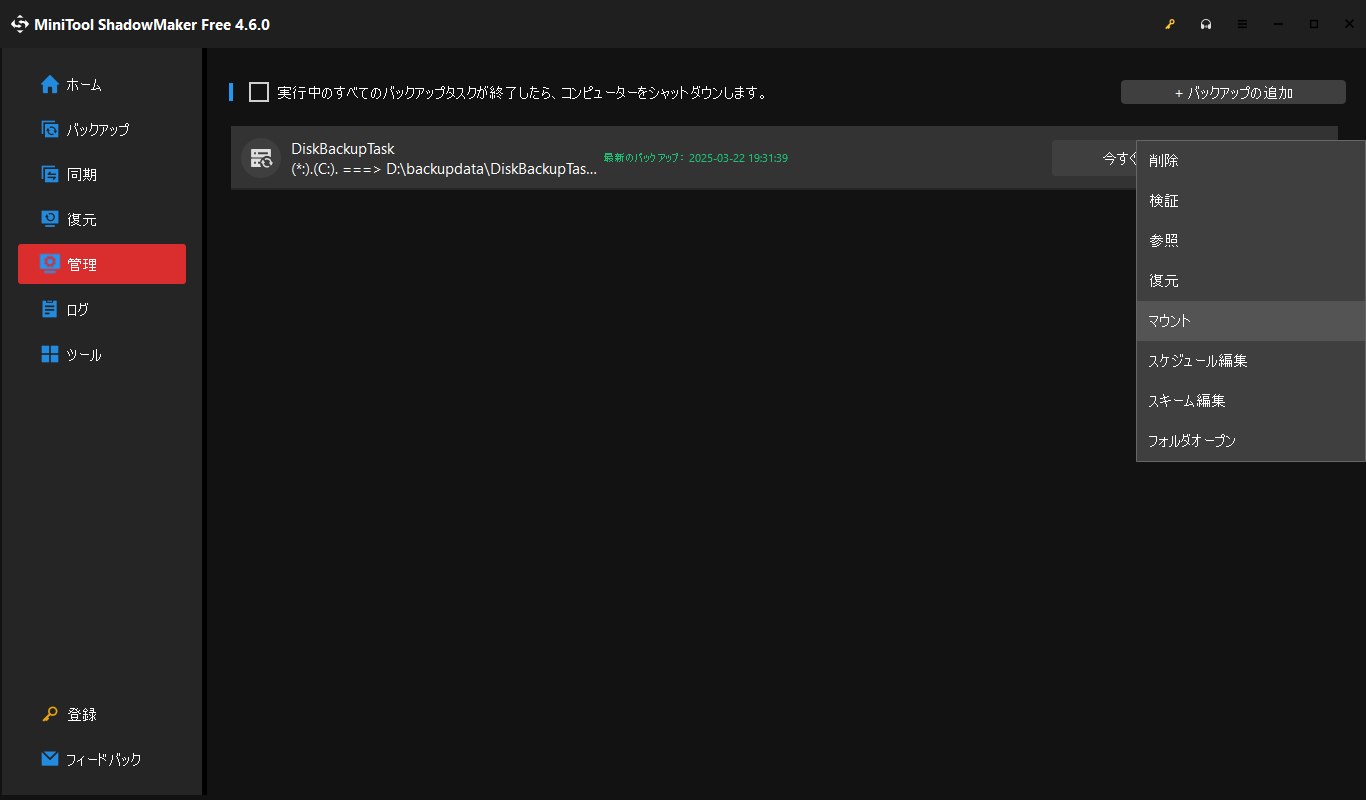The height and width of the screenshot is (800, 1366).
Task: Choose スケジュール編集 menu entry
Action: point(1251,361)
